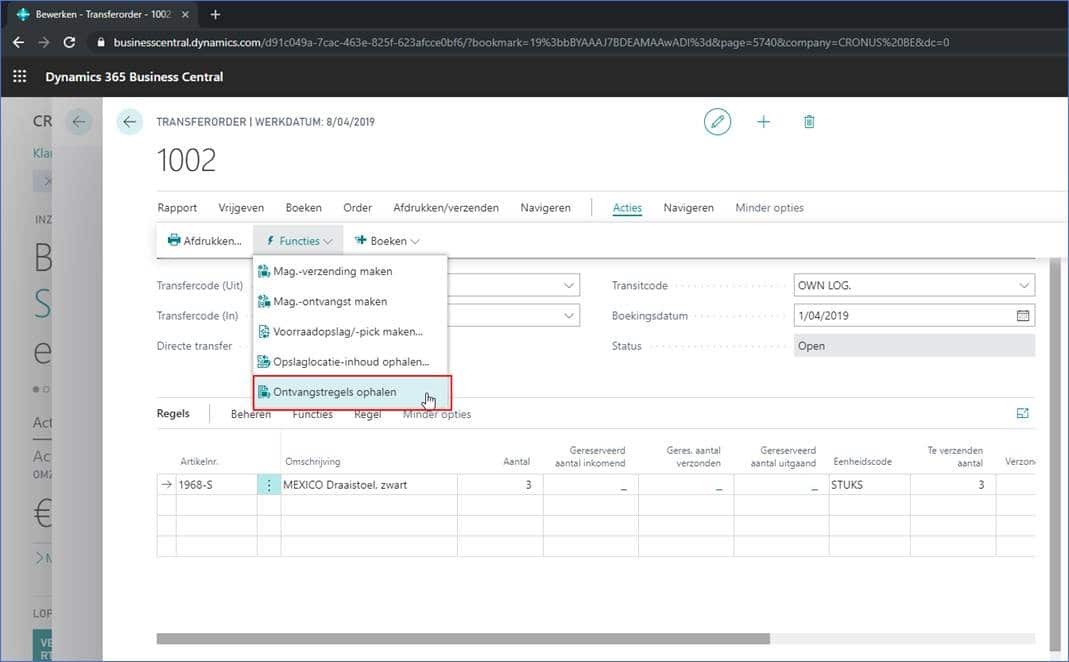Switch to the Acties tab
The height and width of the screenshot is (662, 1069).
[x=627, y=208]
